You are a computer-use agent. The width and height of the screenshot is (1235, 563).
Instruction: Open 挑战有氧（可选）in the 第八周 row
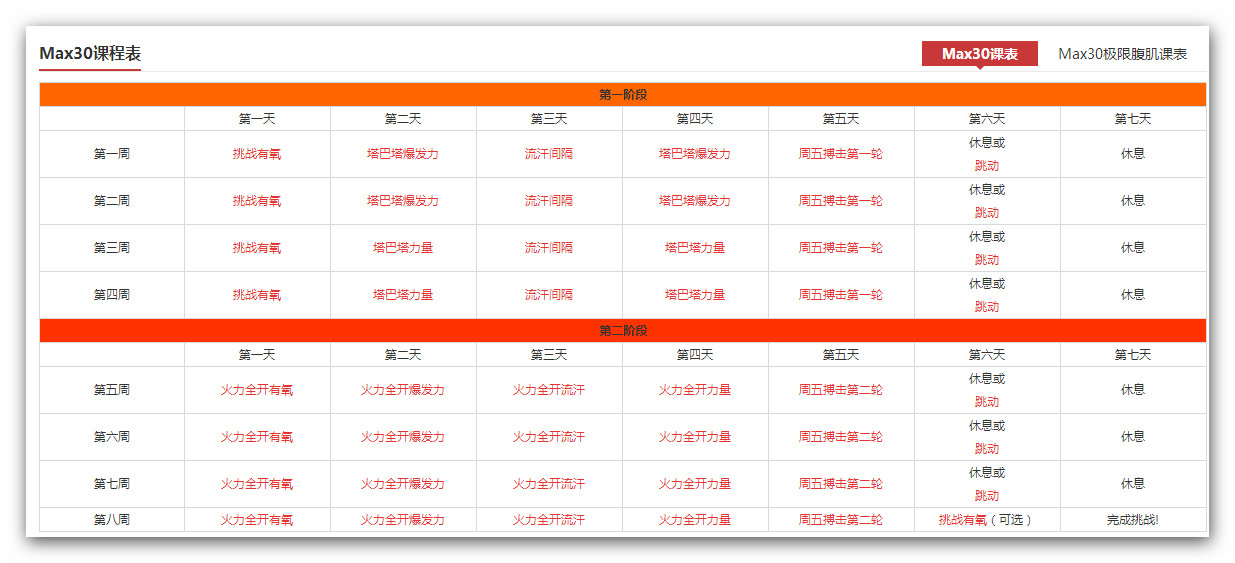click(987, 520)
